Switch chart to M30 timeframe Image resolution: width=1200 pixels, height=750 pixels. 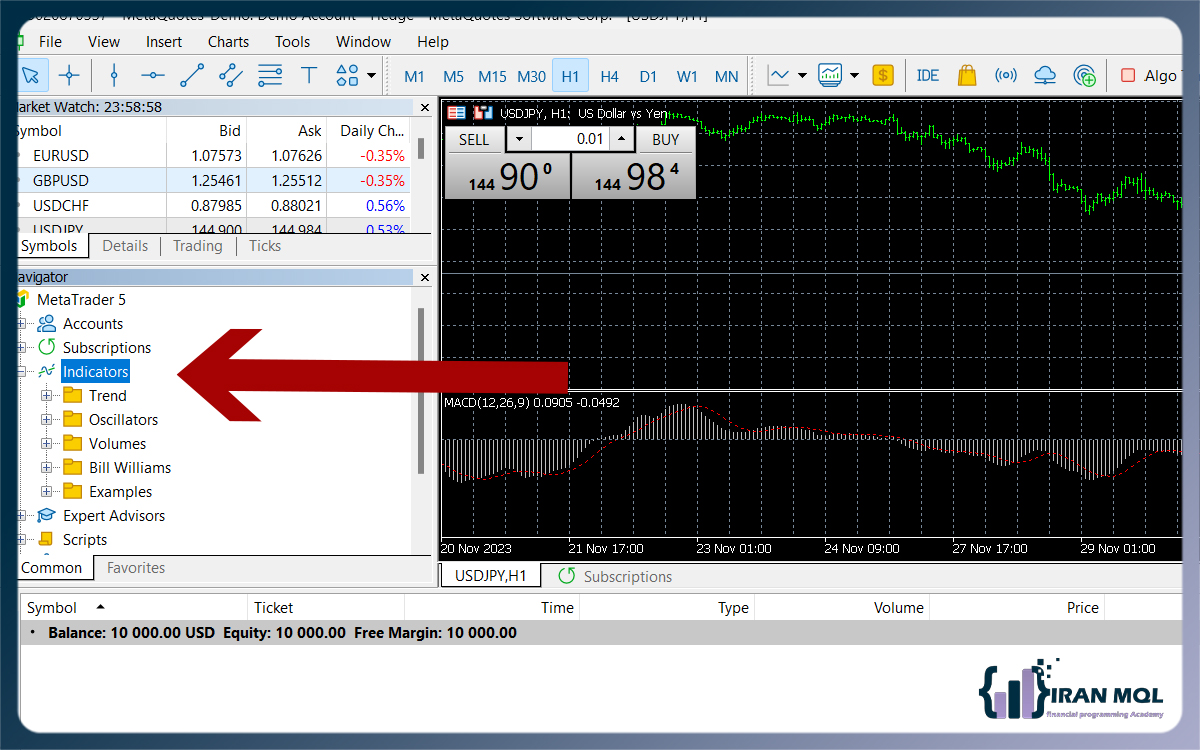pos(531,76)
